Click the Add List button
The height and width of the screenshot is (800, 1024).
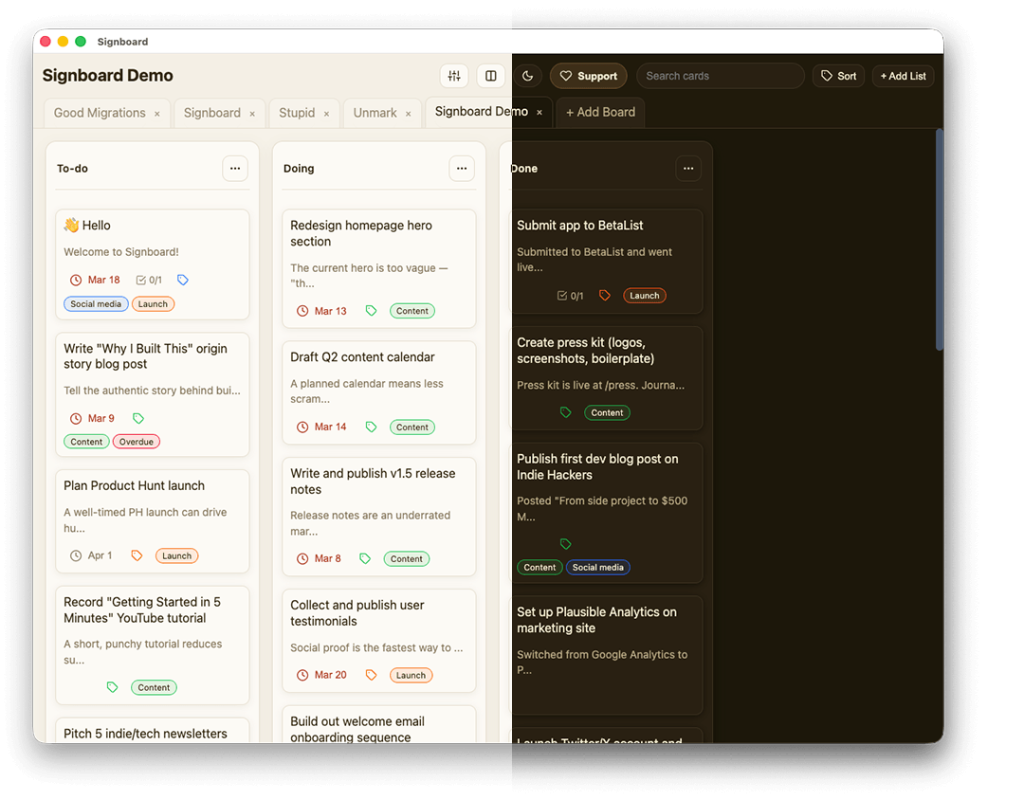pos(903,76)
